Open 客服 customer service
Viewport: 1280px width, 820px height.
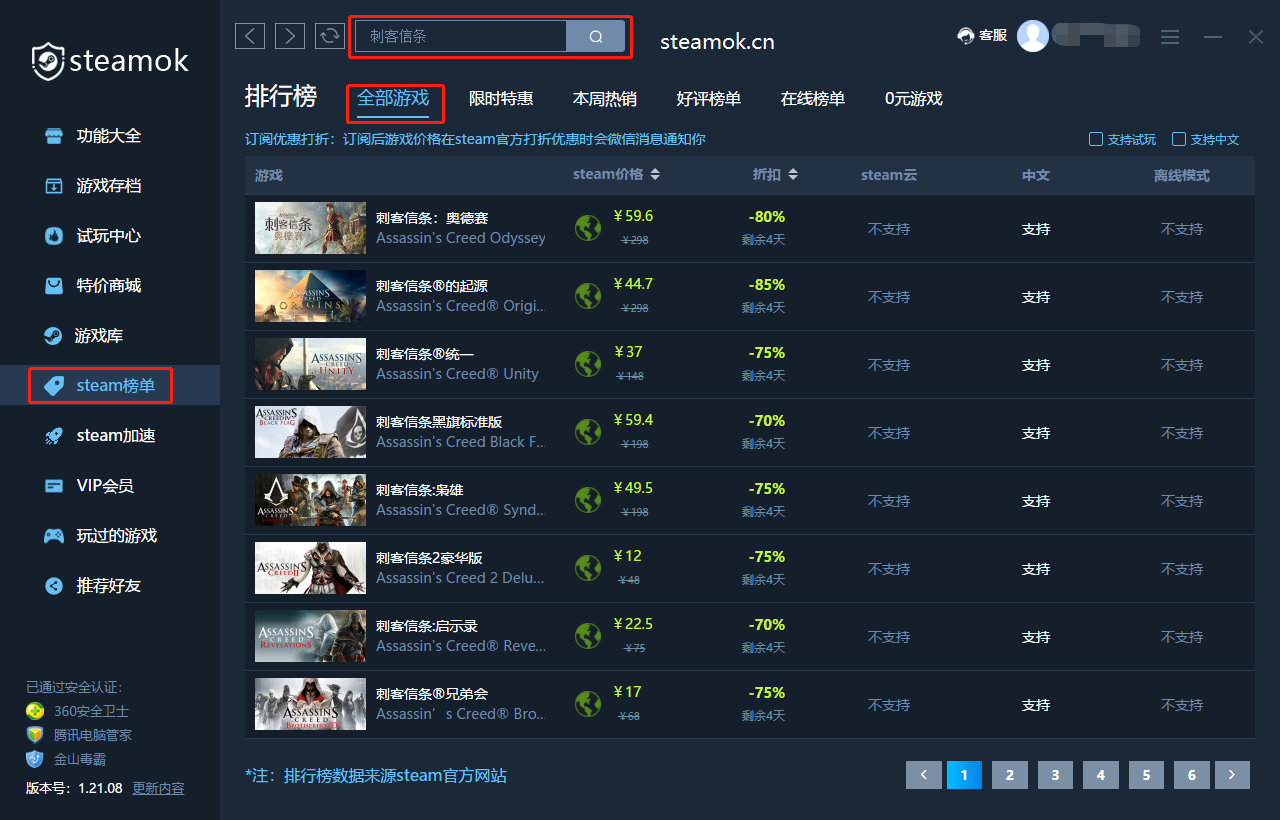pyautogui.click(x=982, y=36)
